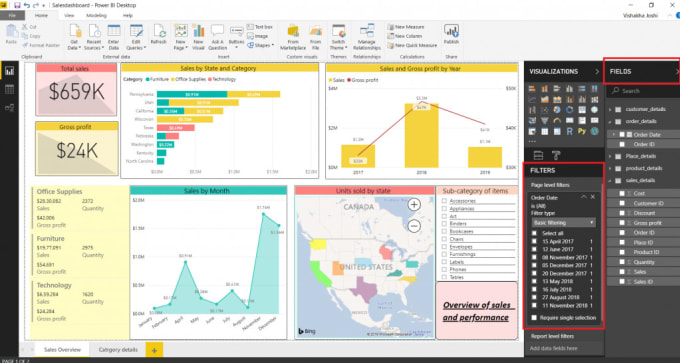
Task: Switch to Model view in the left sidebar
Action: click(9, 108)
